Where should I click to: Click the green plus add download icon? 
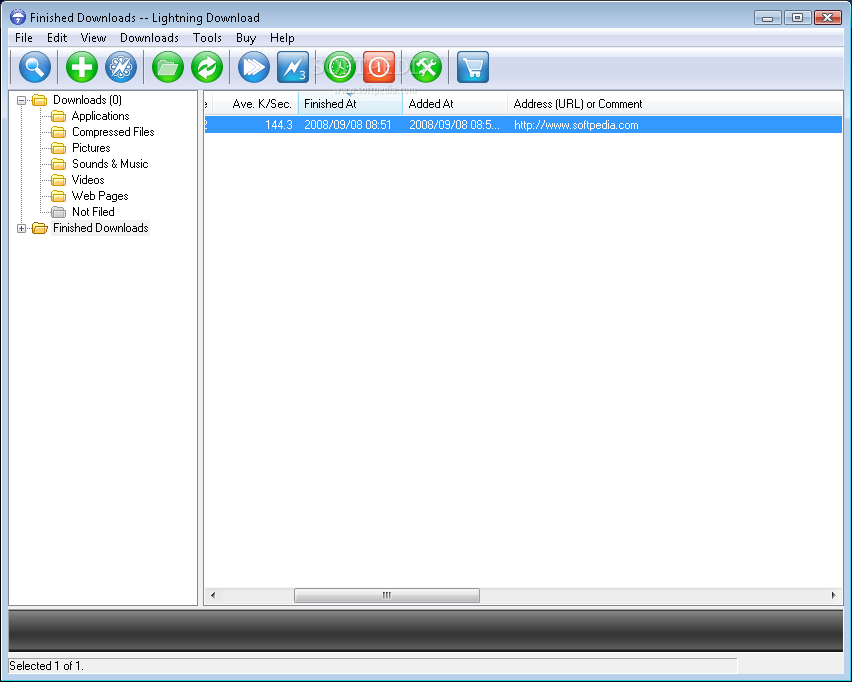click(x=82, y=67)
